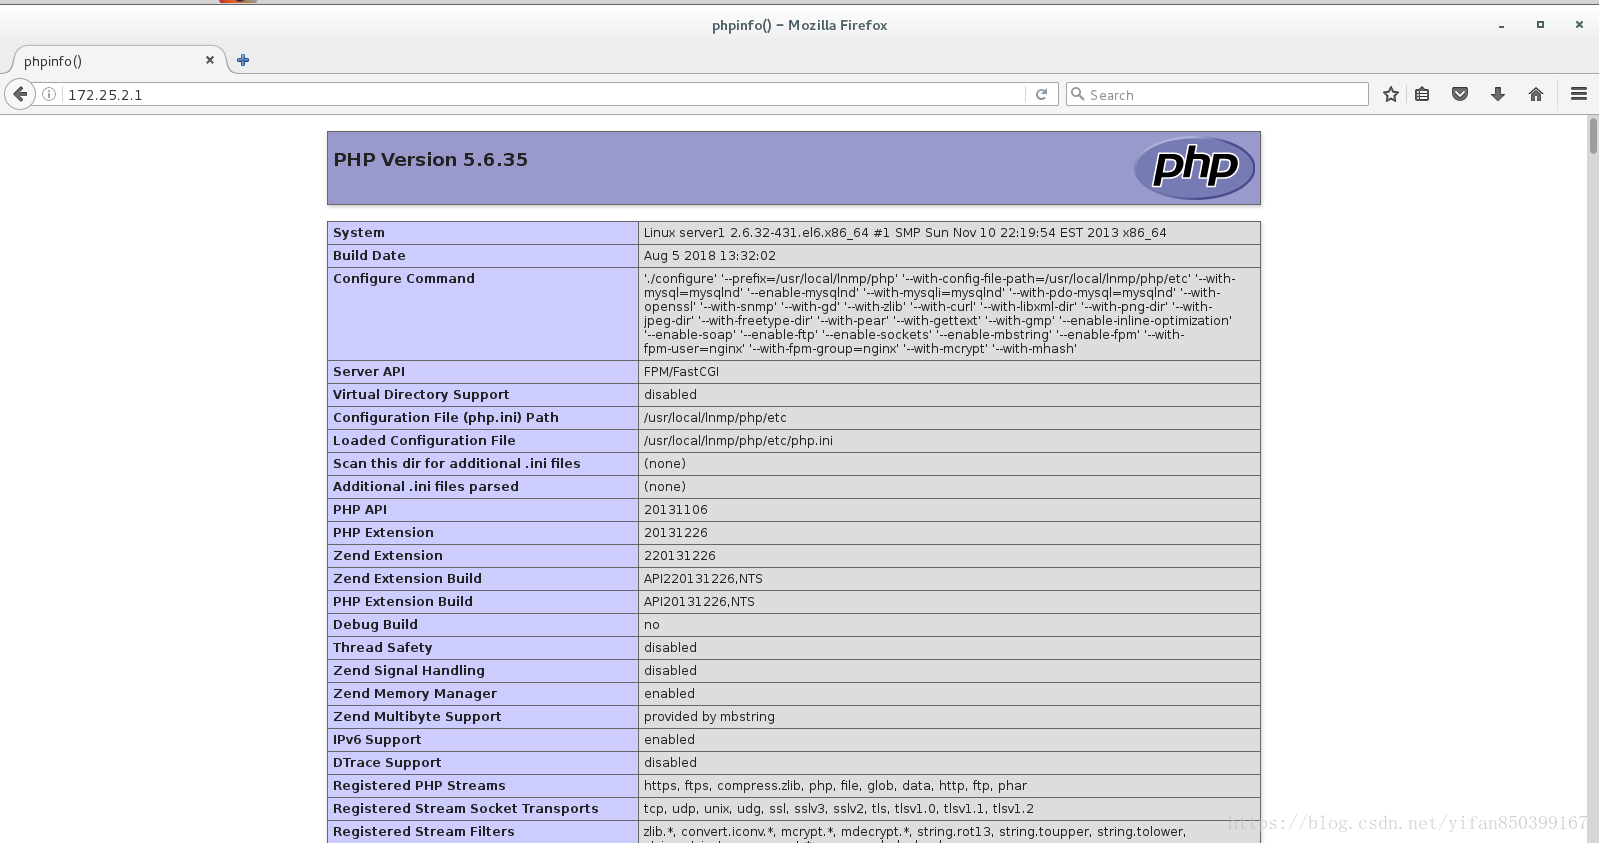The image size is (1599, 843).
Task: Click the Zend Extension value 220131226
Action: pos(680,555)
